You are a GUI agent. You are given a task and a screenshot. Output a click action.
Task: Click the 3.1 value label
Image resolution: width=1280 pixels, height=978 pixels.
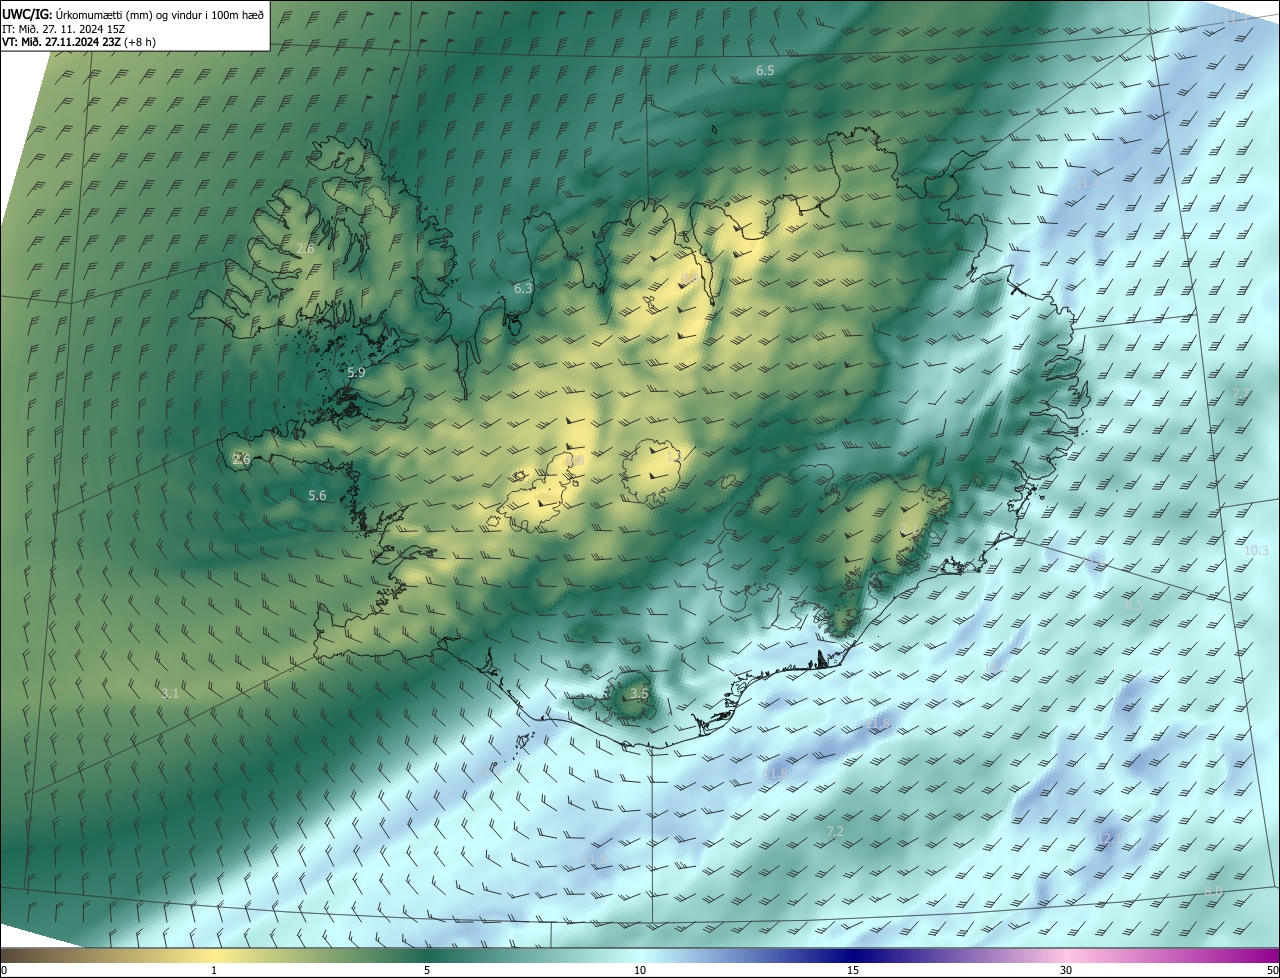pyautogui.click(x=170, y=693)
